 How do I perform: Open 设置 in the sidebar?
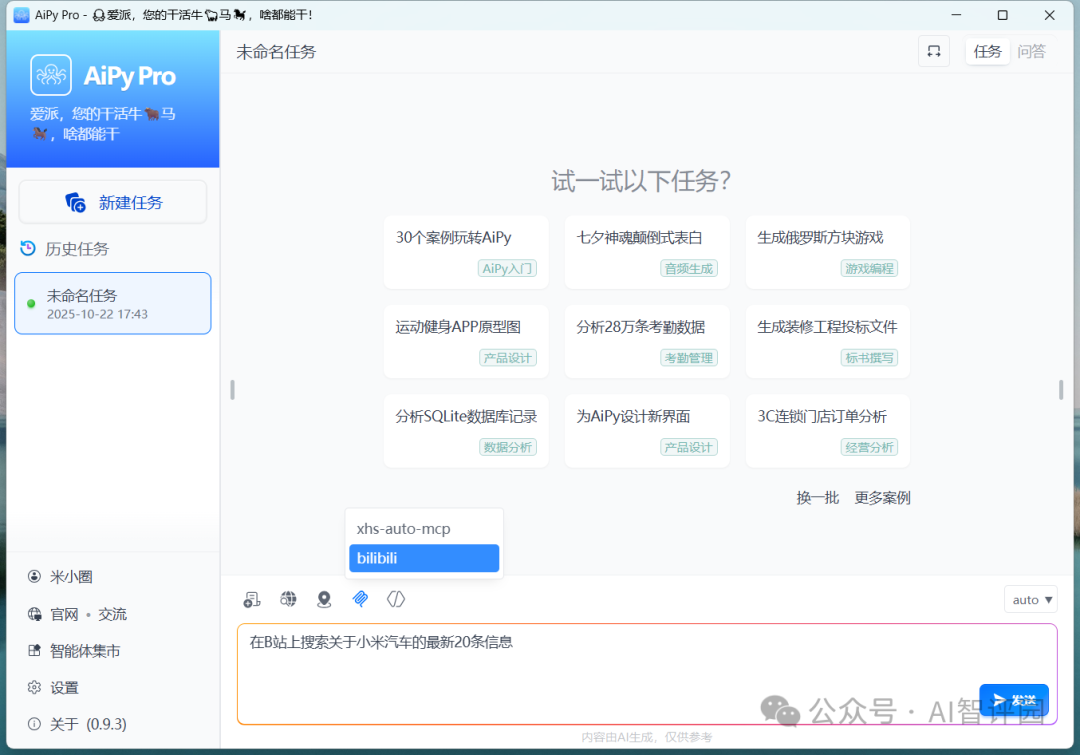pos(65,687)
